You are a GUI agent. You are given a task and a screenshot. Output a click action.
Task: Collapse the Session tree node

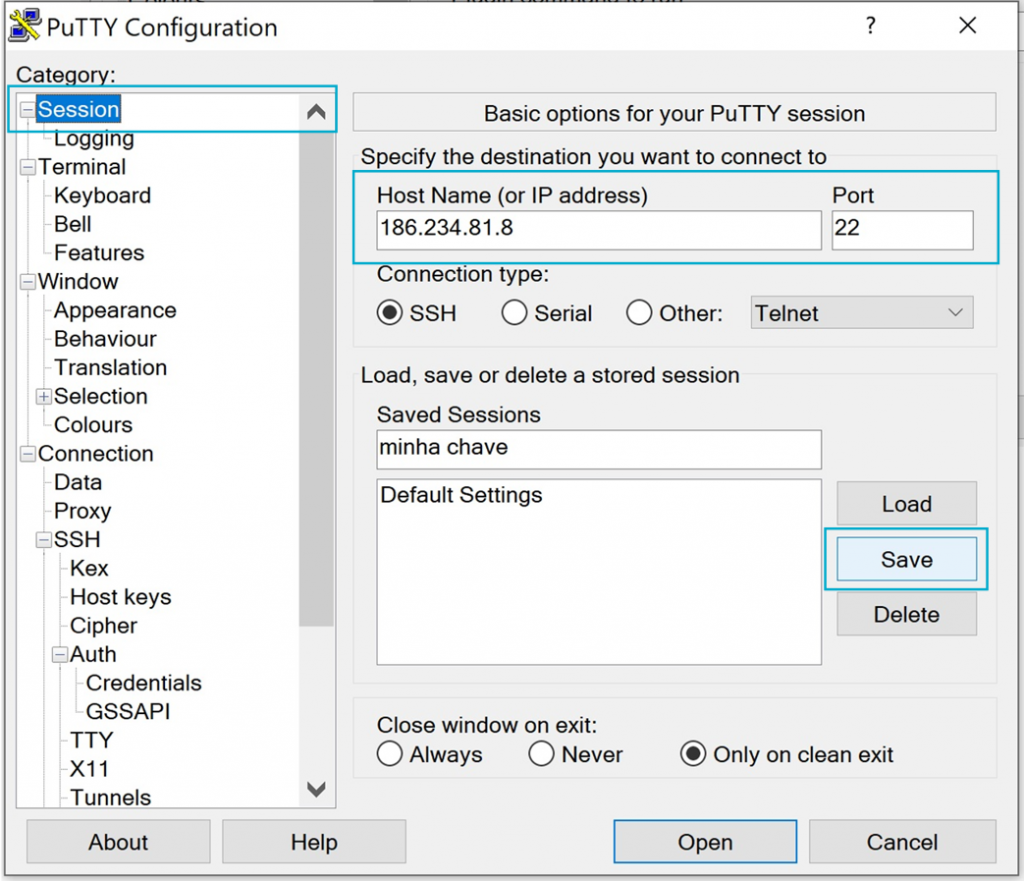pyautogui.click(x=27, y=110)
